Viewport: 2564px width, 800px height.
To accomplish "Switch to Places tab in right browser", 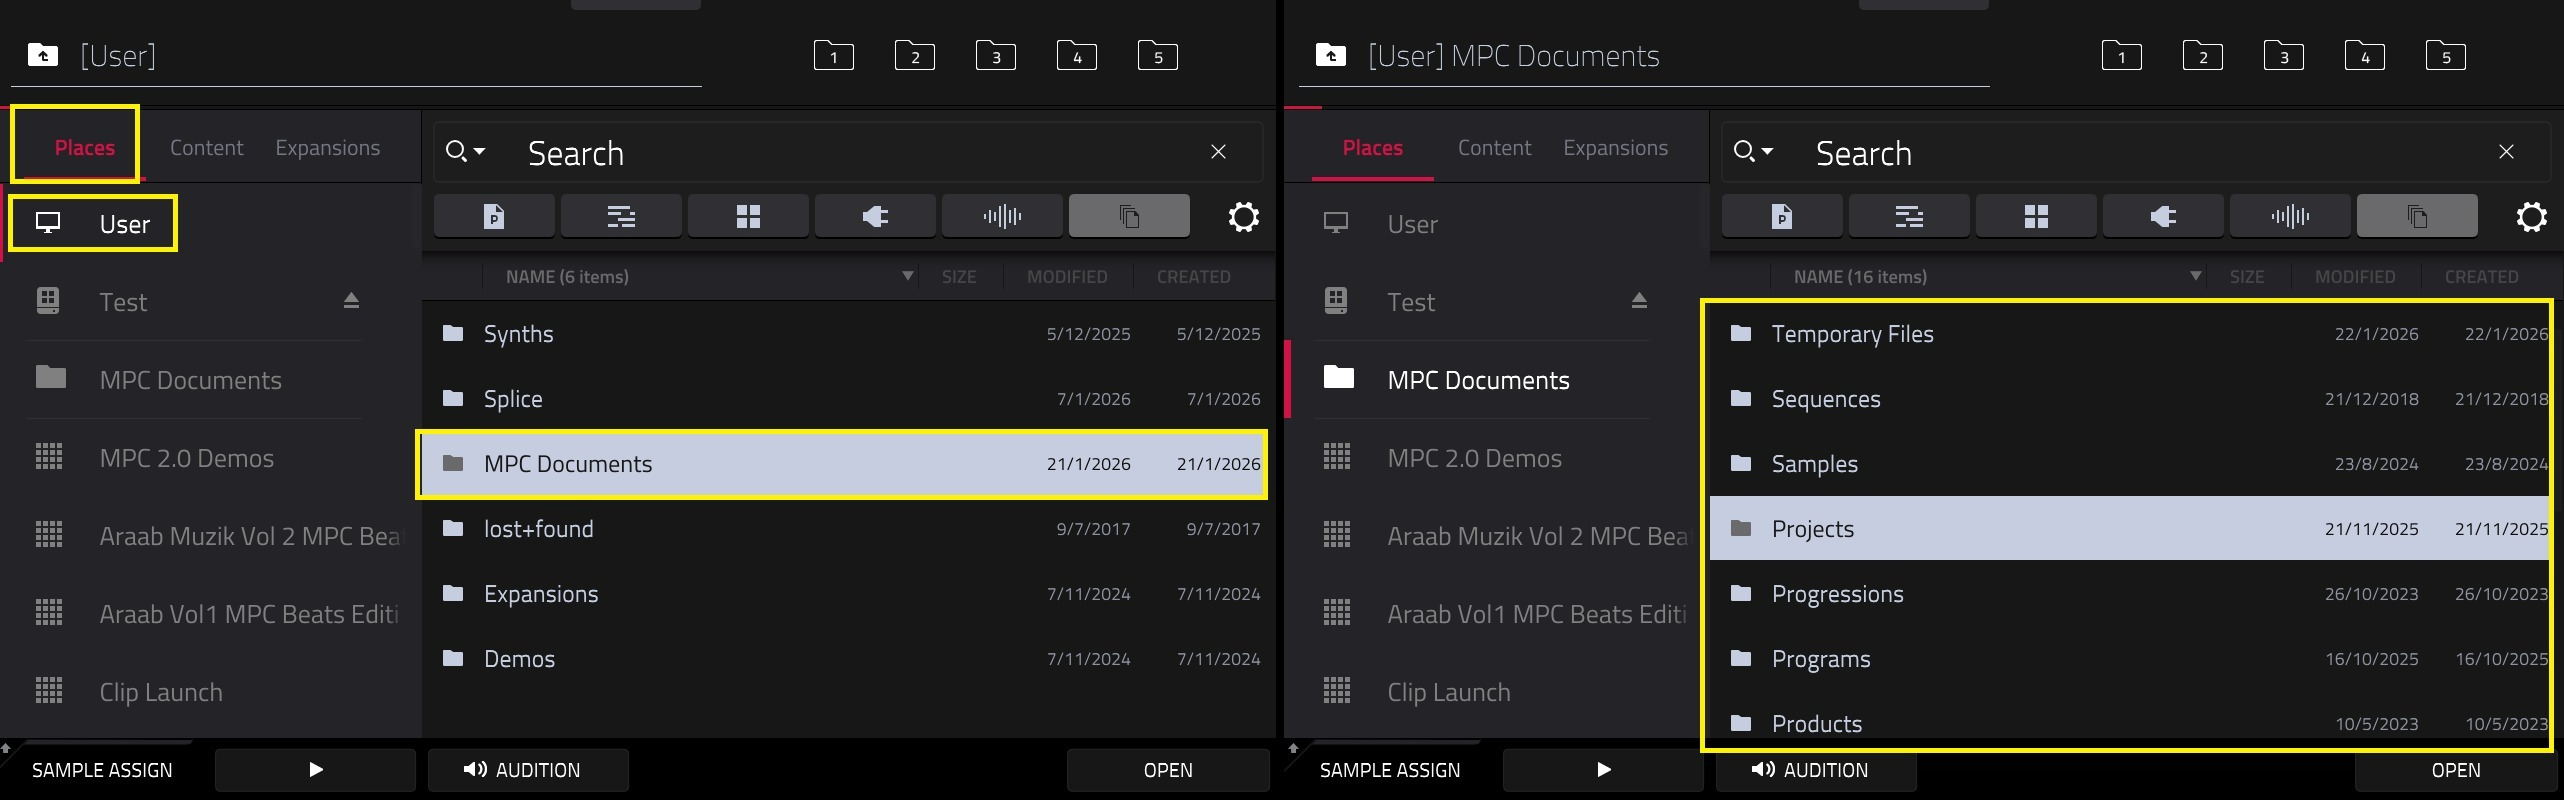I will [1373, 148].
